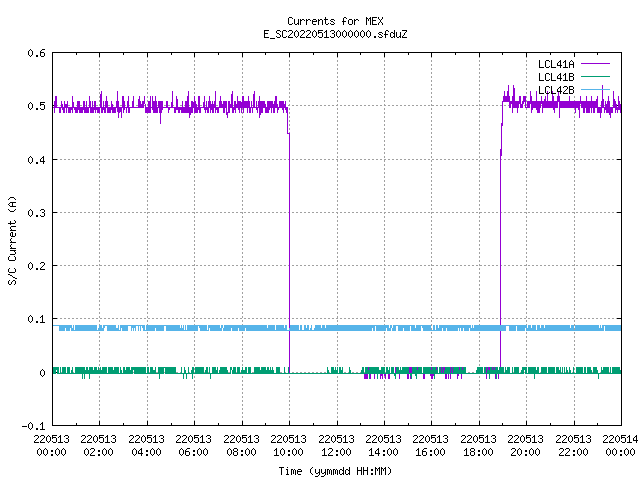Click the x-axis tick 220513 22:00
The width and height of the screenshot is (640, 480).
point(573,445)
